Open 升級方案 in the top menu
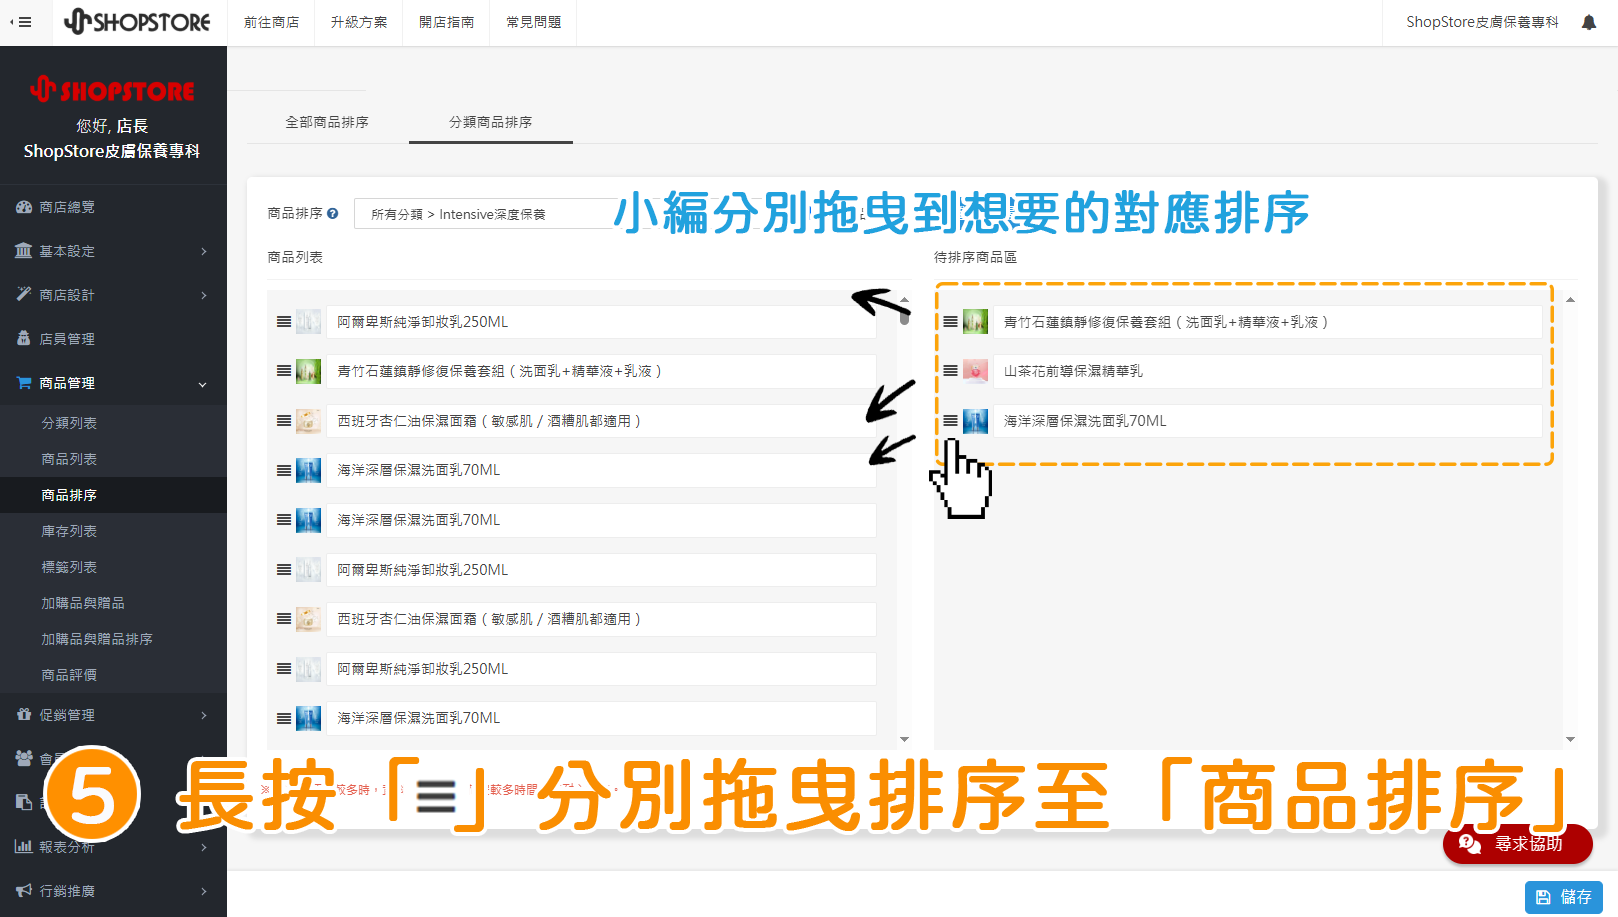1618x917 pixels. point(359,22)
